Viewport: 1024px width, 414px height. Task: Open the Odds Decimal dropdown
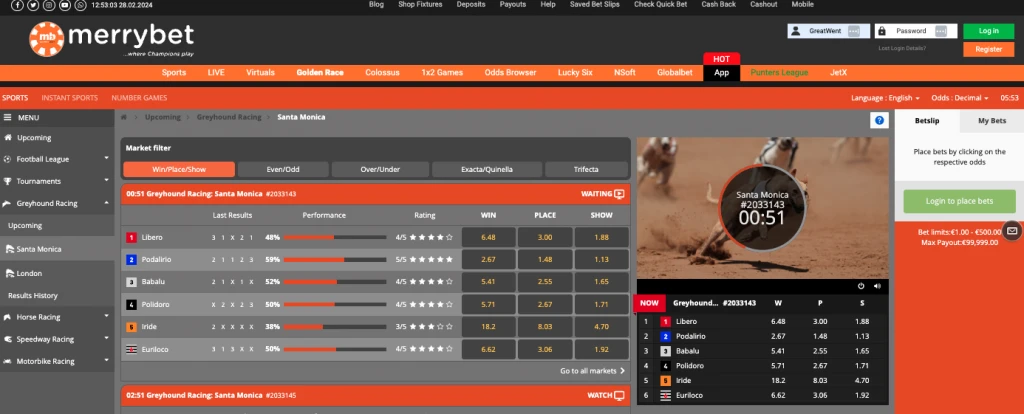pyautogui.click(x=959, y=98)
